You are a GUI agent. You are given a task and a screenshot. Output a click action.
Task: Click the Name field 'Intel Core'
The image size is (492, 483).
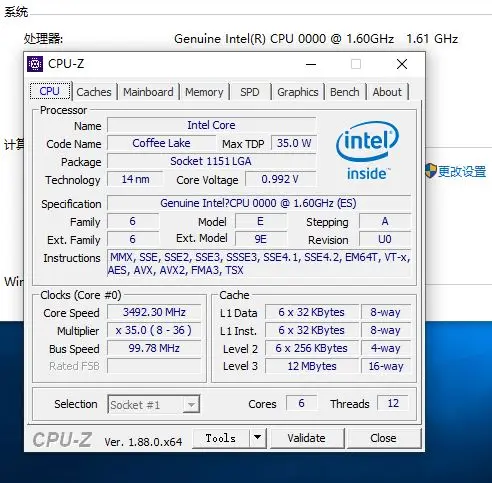point(211,125)
